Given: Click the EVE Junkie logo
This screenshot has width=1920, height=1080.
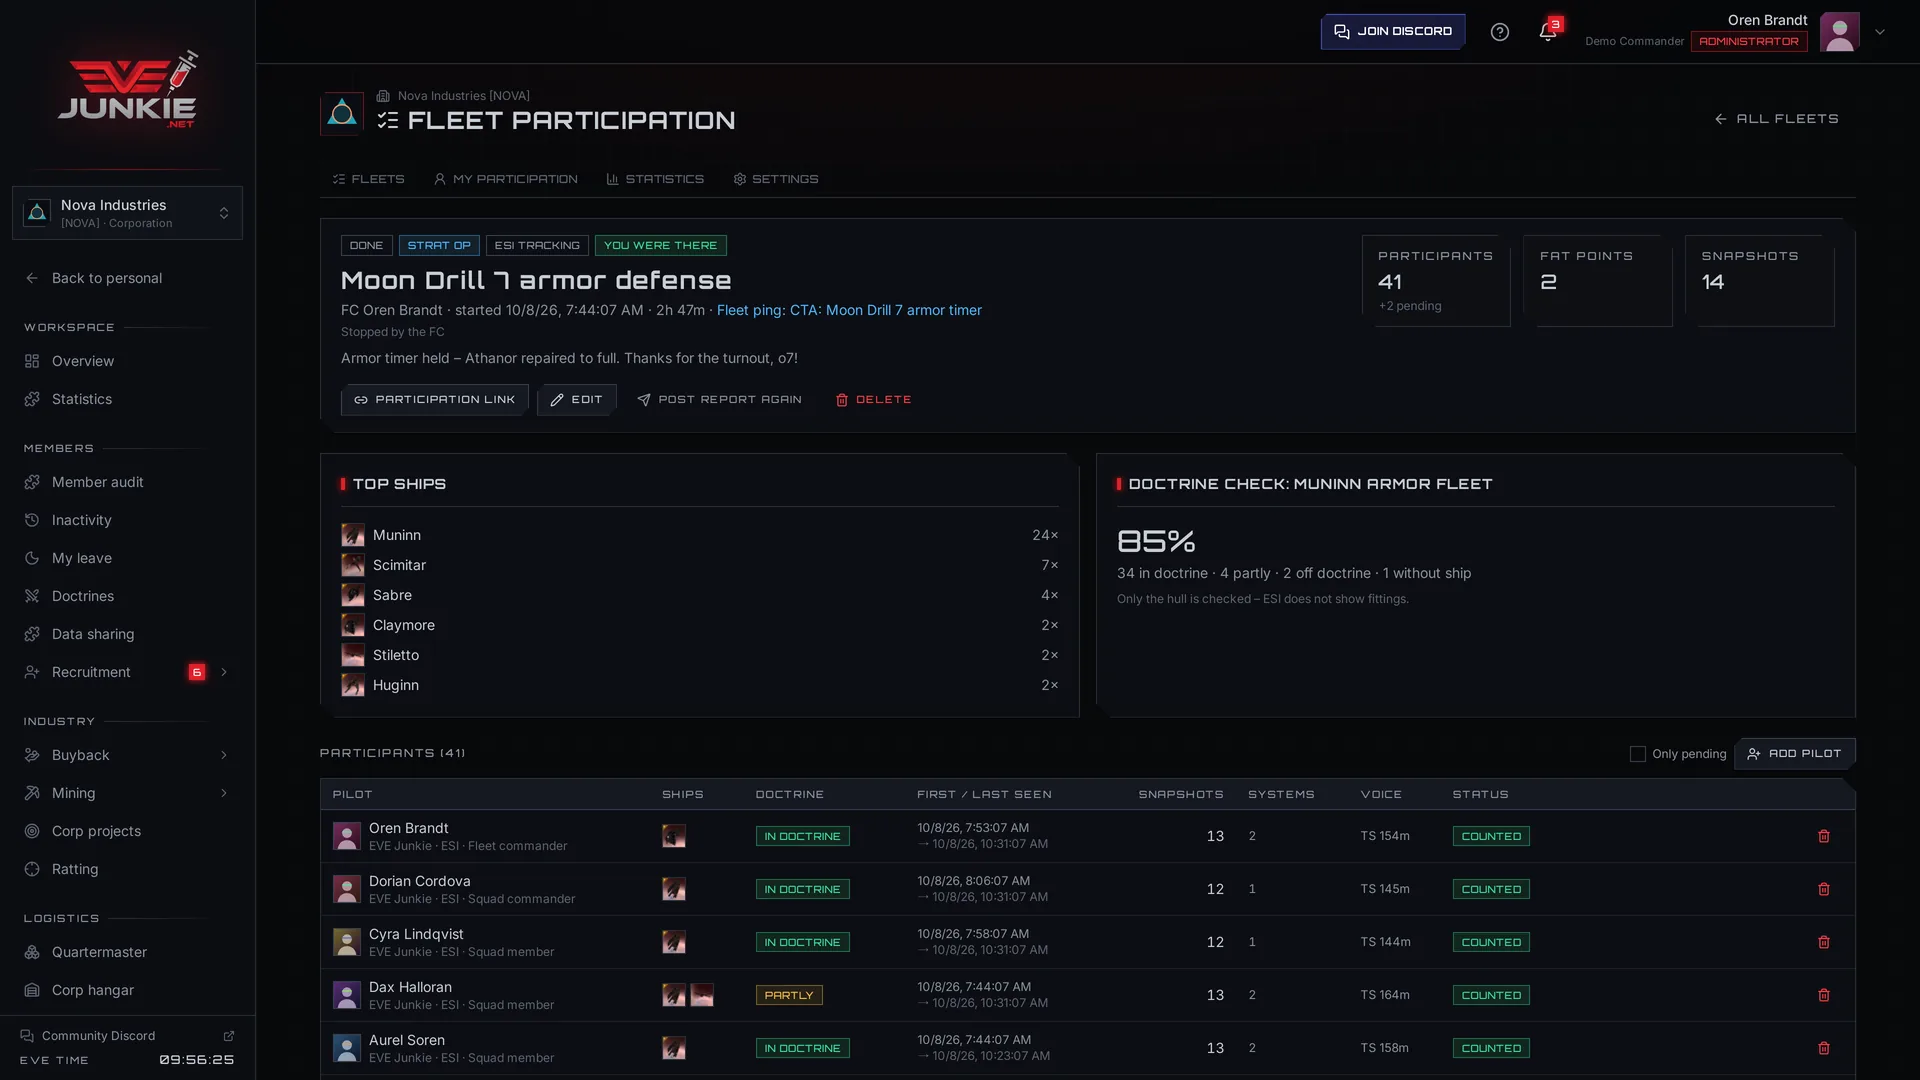Looking at the screenshot, I should [127, 90].
